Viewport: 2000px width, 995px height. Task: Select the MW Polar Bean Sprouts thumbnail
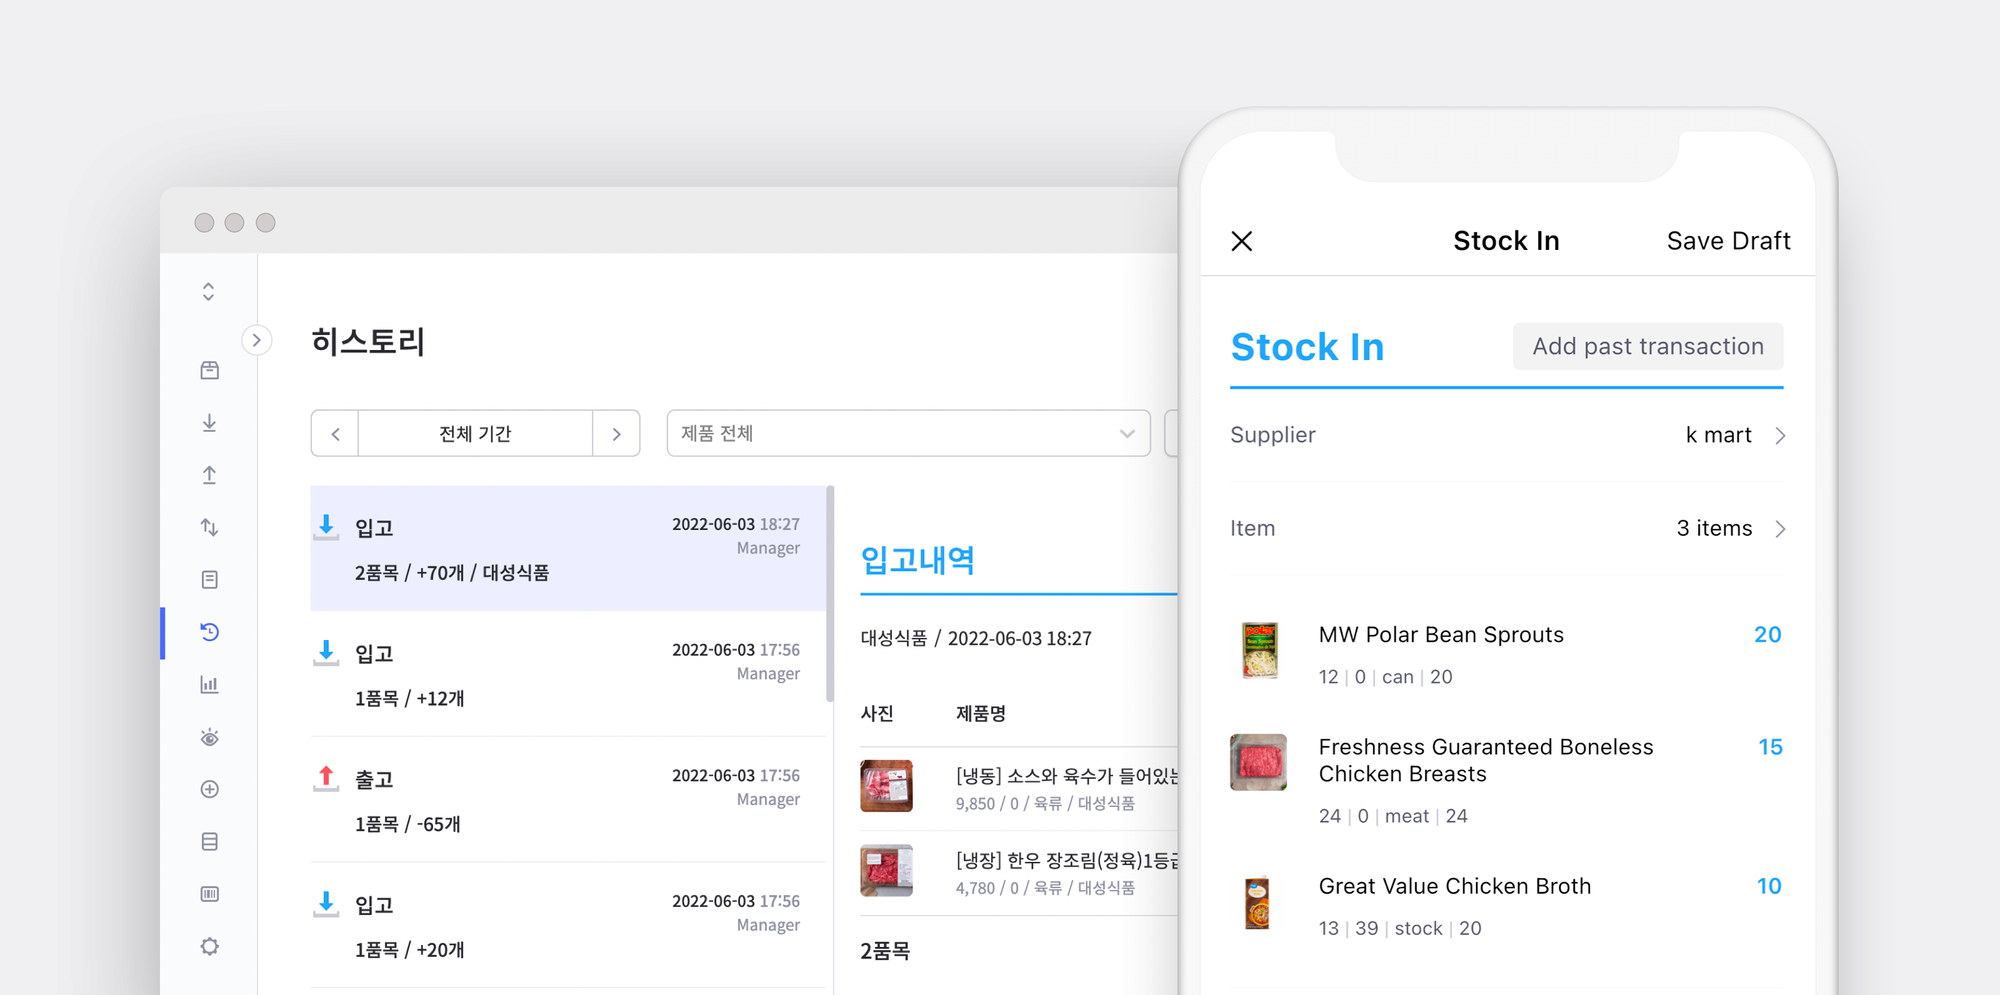[1259, 650]
